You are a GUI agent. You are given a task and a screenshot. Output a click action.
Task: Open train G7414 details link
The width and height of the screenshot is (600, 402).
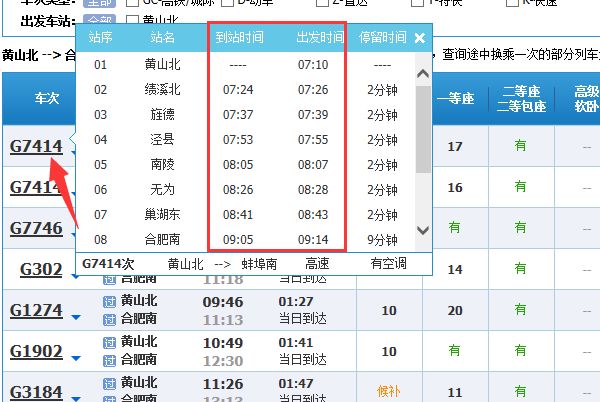click(x=36, y=147)
